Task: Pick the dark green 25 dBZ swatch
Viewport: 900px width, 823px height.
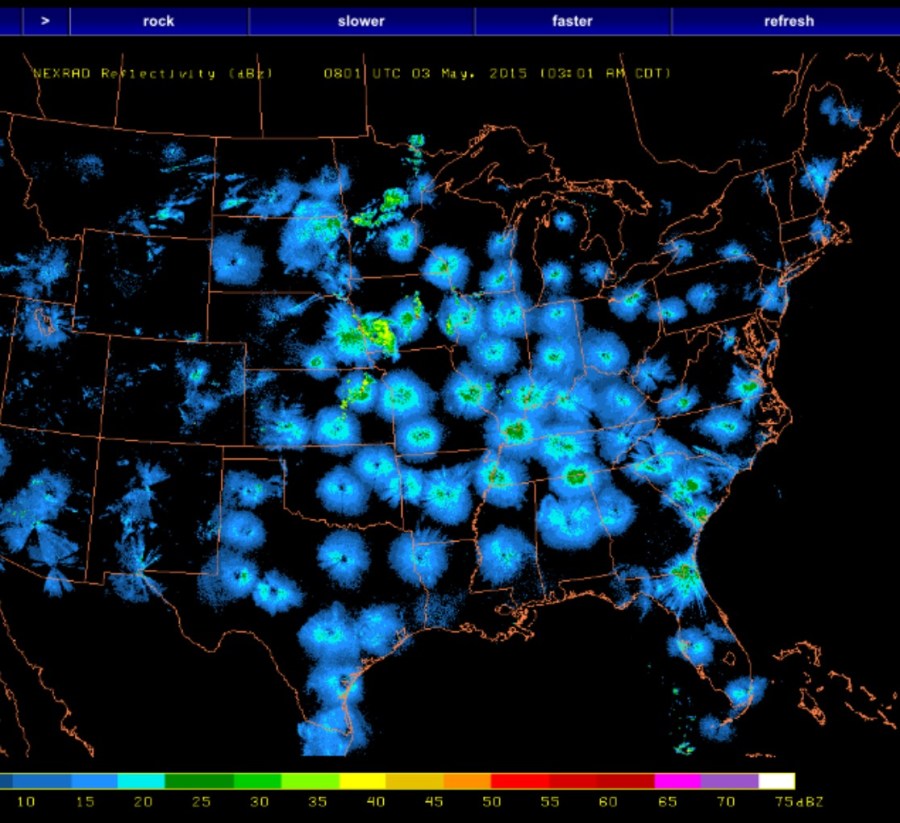Action: (193, 781)
